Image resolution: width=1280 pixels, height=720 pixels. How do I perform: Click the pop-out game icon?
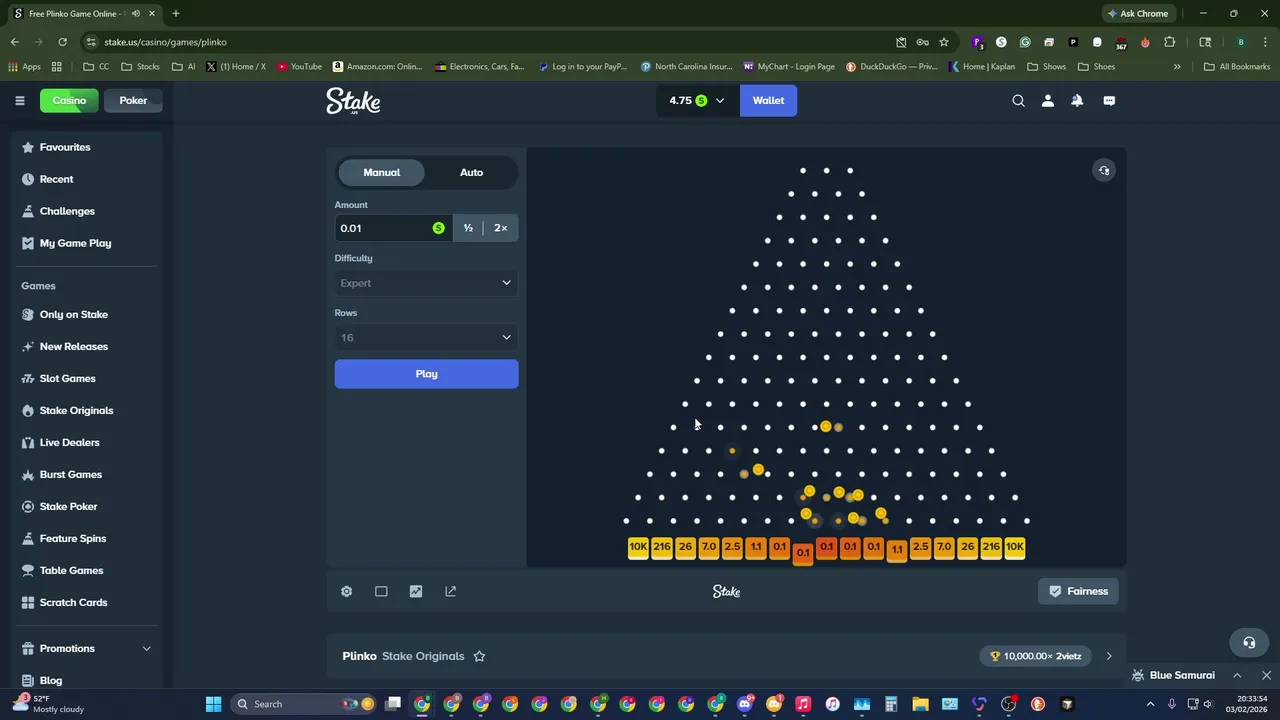click(450, 591)
